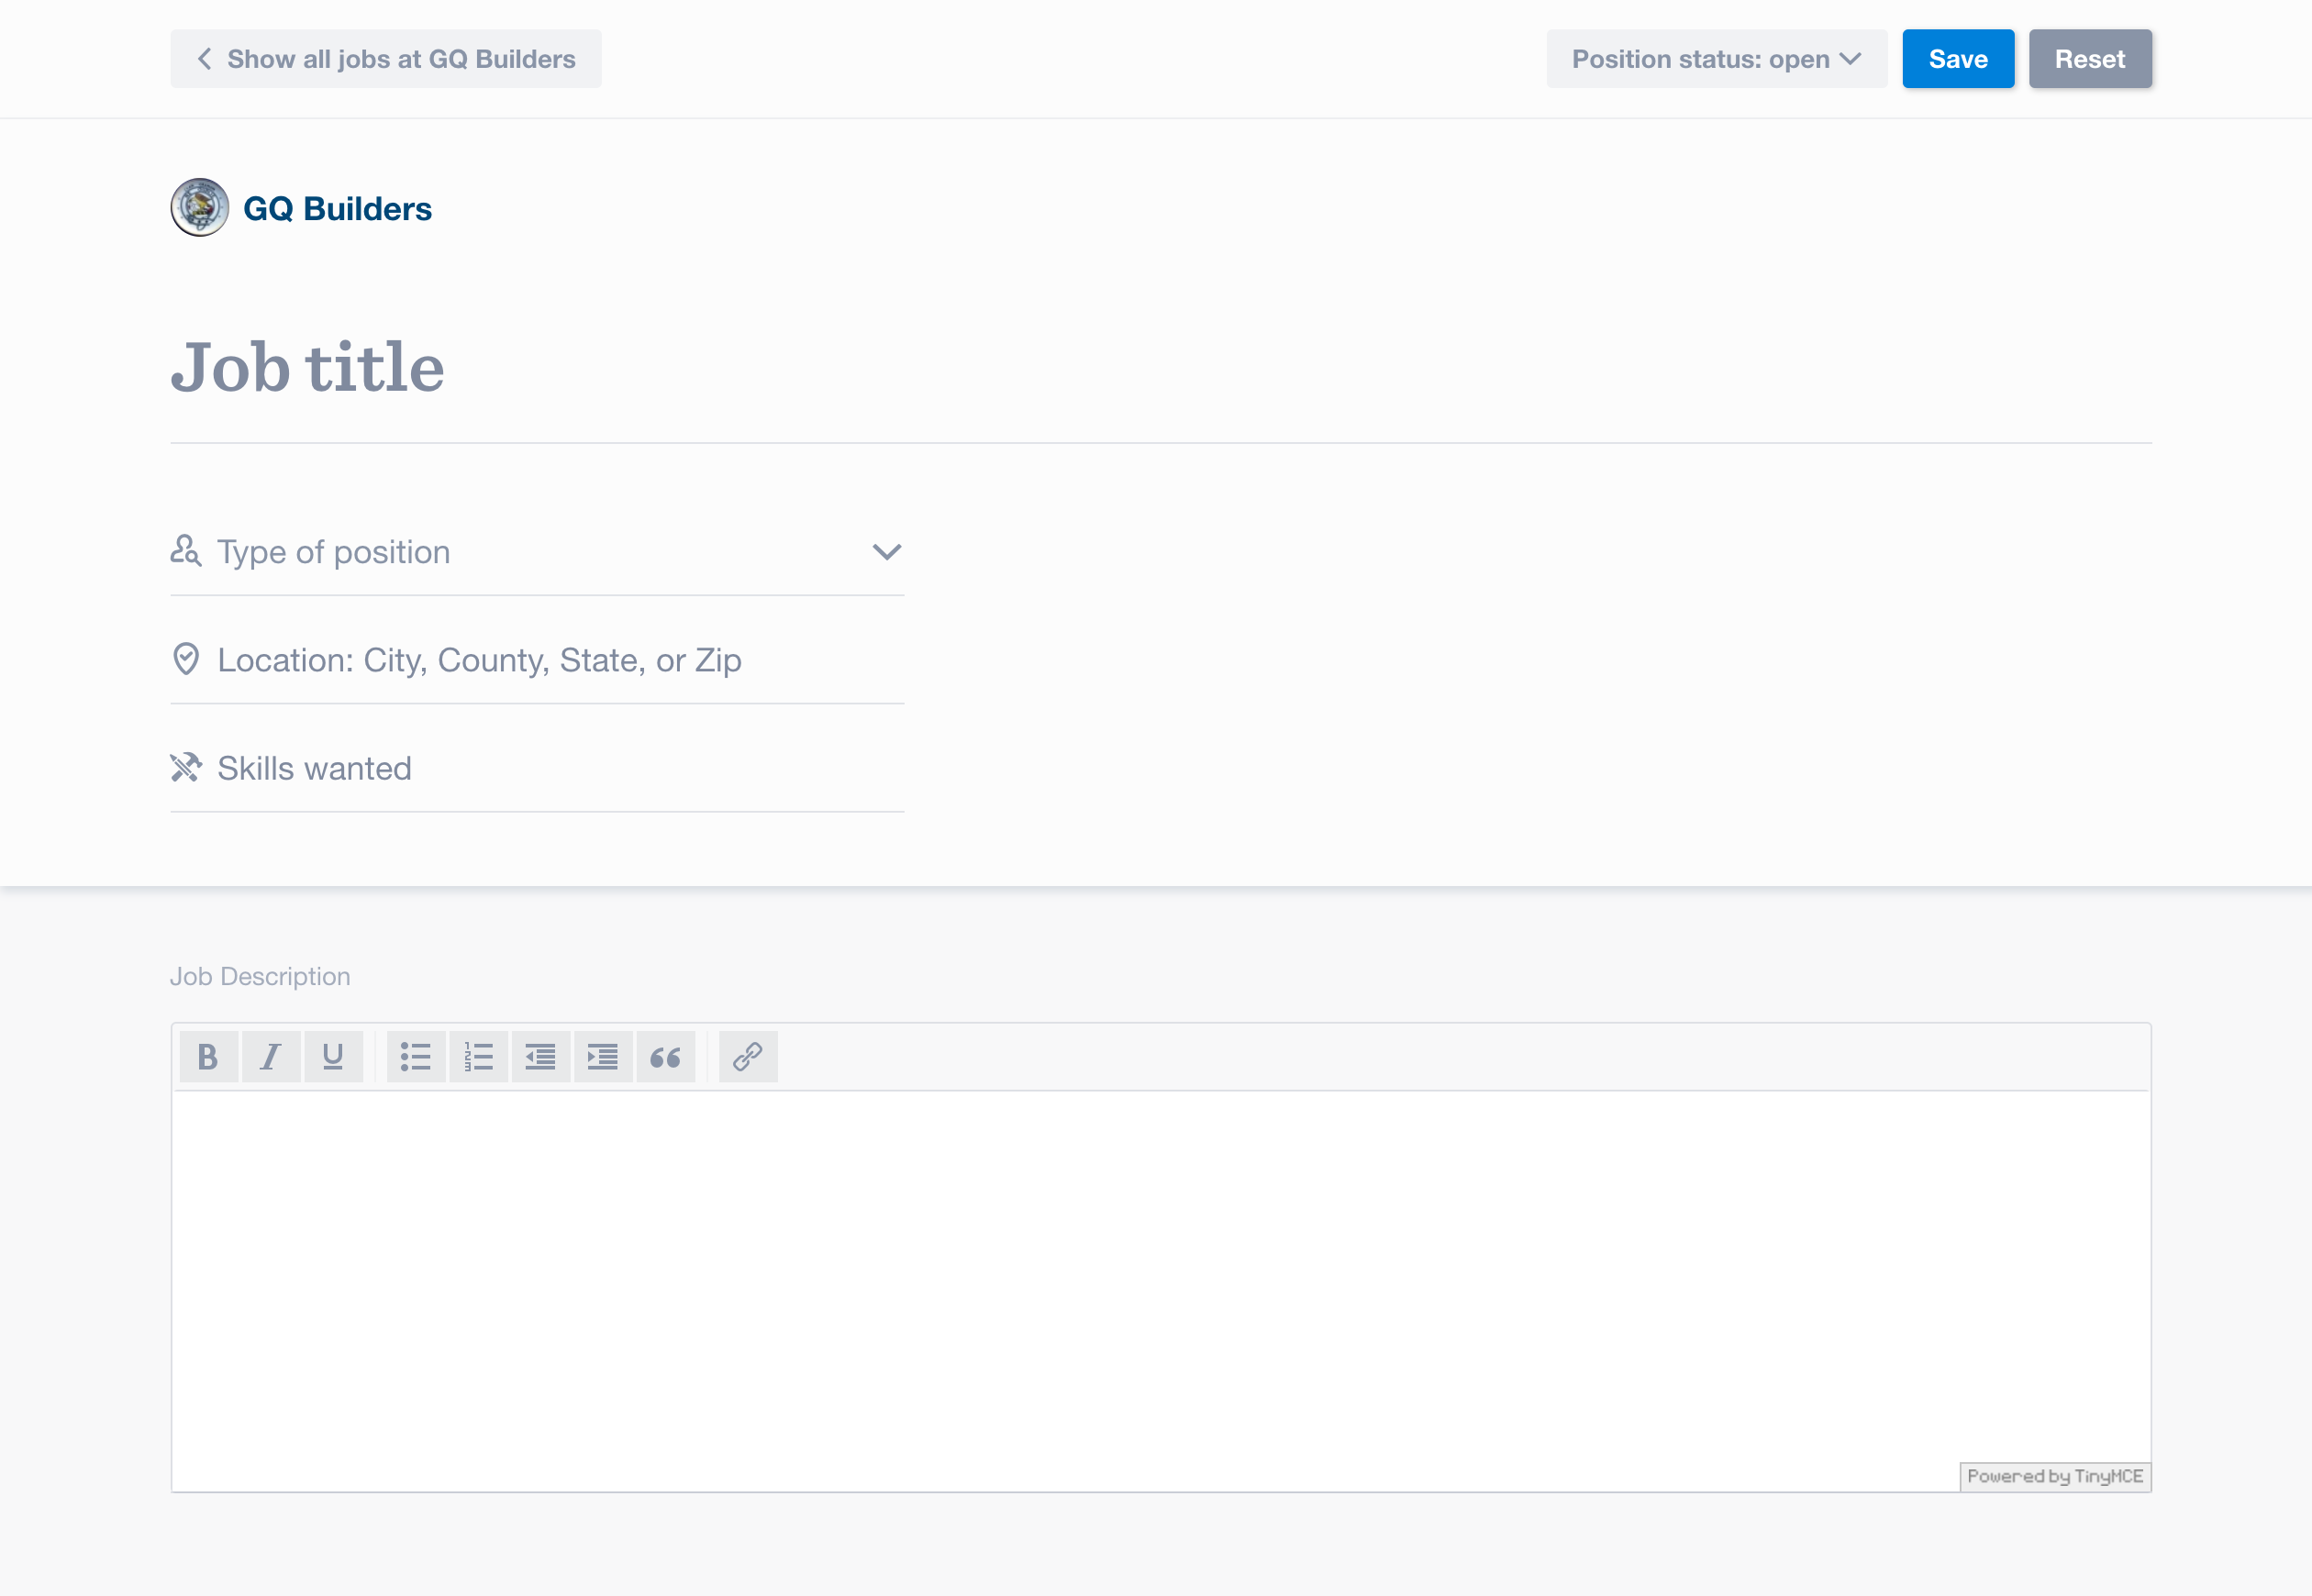Insert a link in the description

point(747,1057)
